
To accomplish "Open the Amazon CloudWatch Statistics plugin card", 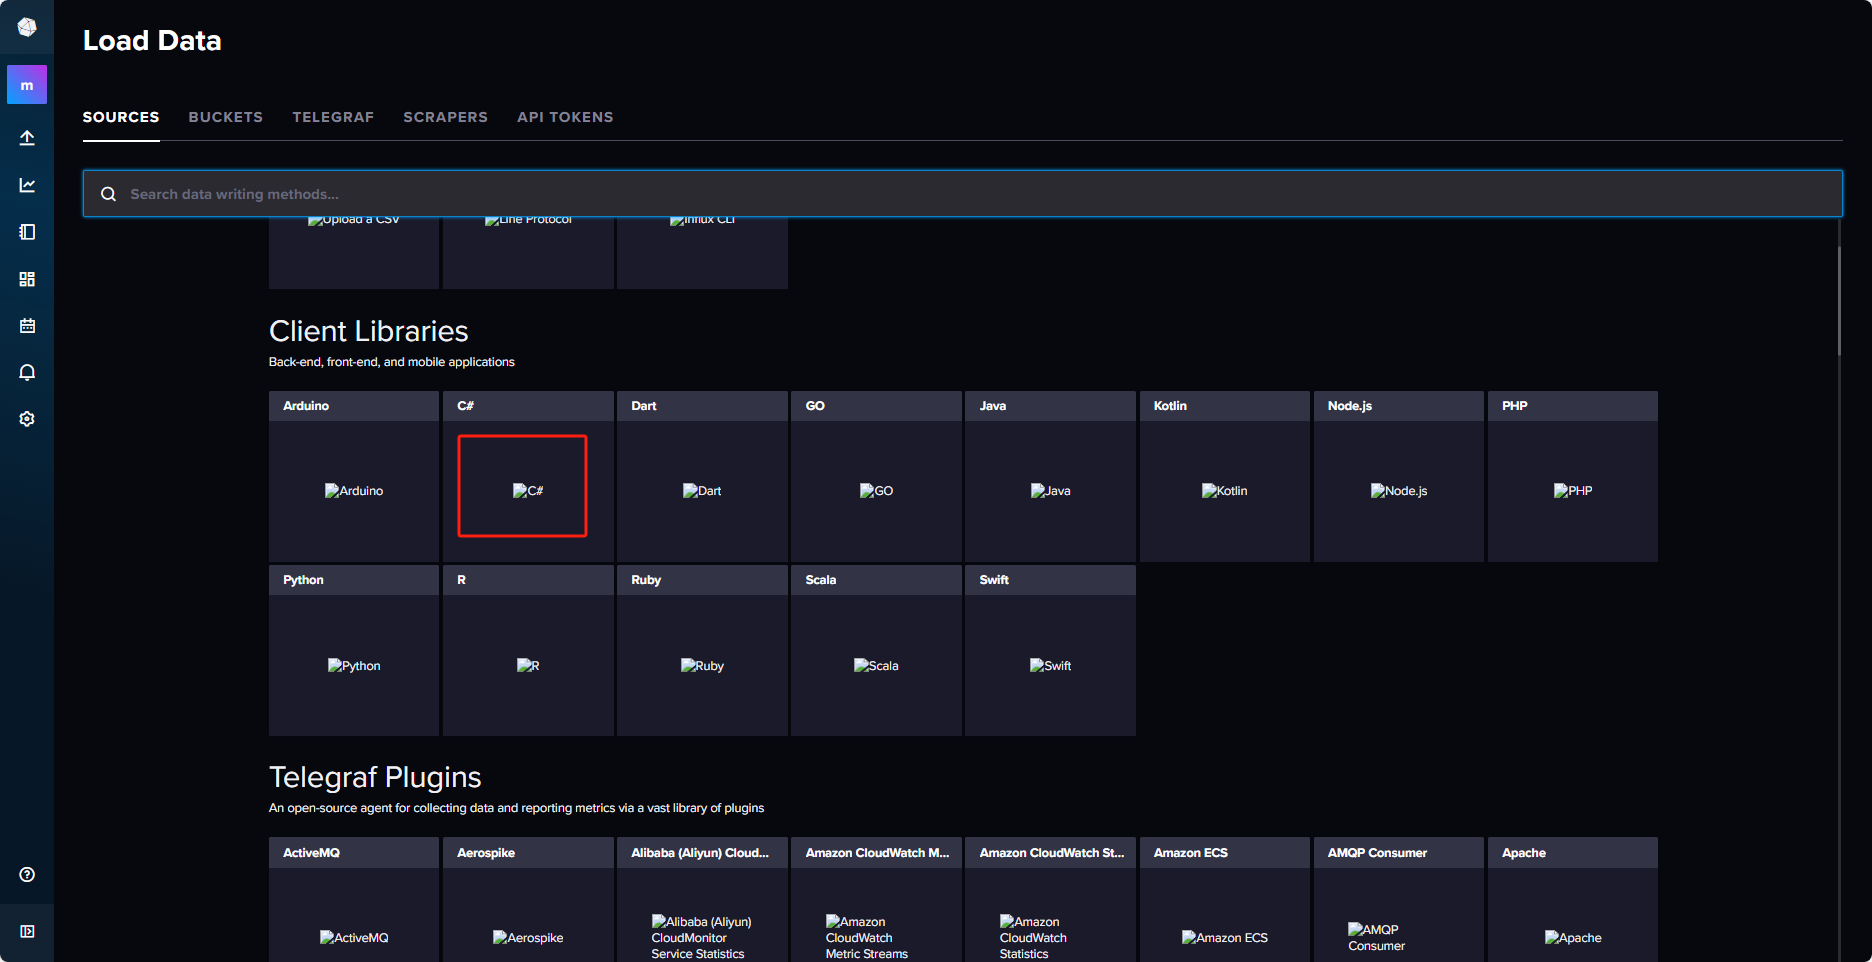I will coord(1050,900).
